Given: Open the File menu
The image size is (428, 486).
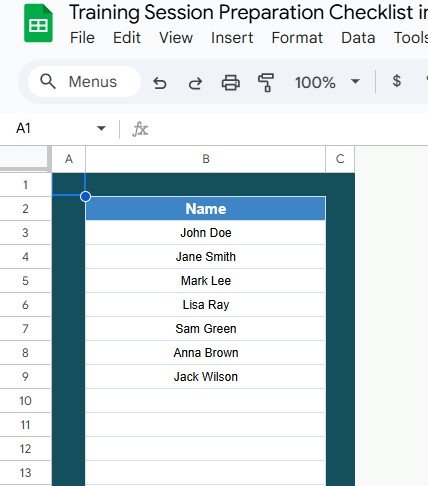Looking at the screenshot, I should [x=82, y=38].
